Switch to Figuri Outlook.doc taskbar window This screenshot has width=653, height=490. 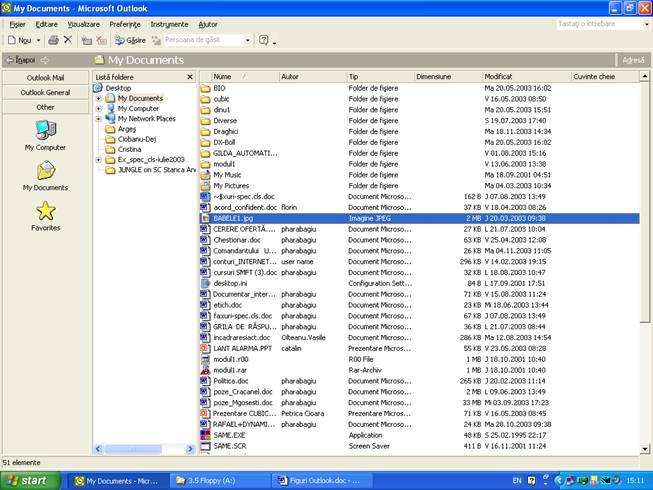[322, 481]
